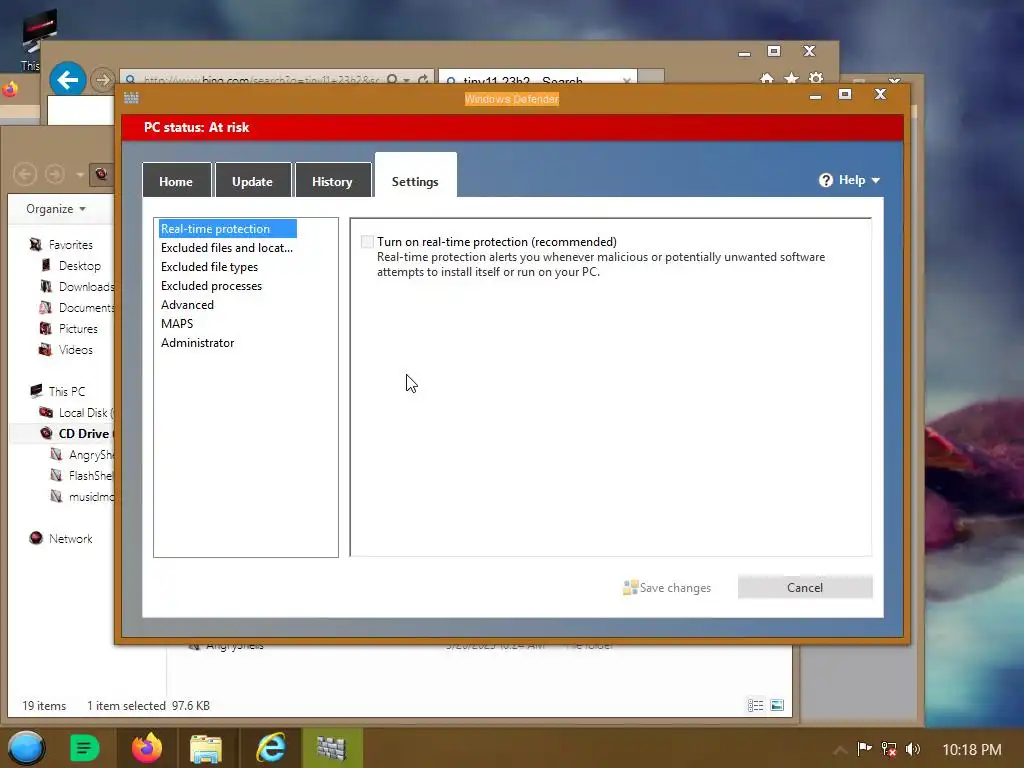Open Advanced settings category
The width and height of the screenshot is (1024, 768).
[187, 304]
